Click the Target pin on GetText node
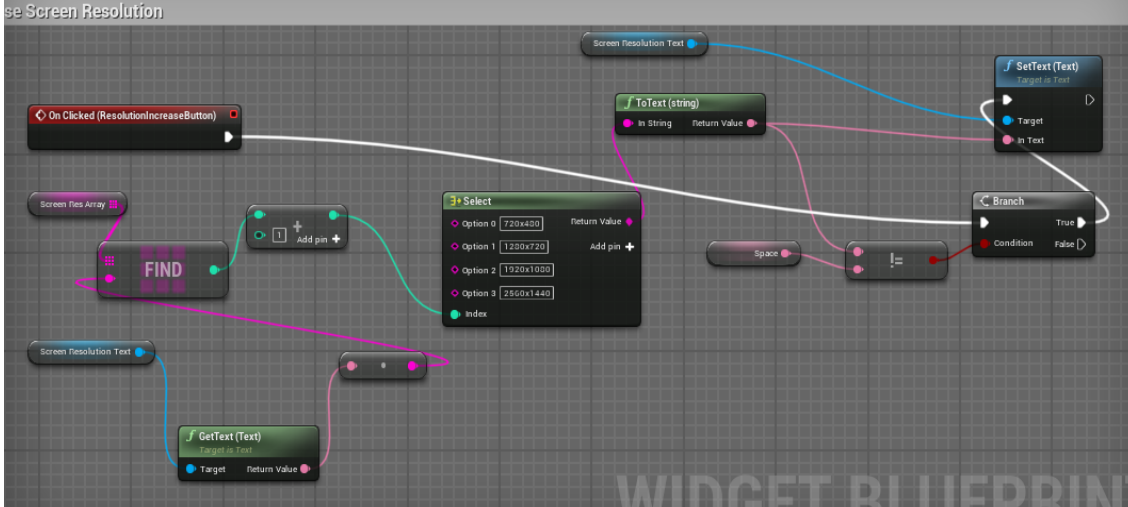 tap(191, 469)
